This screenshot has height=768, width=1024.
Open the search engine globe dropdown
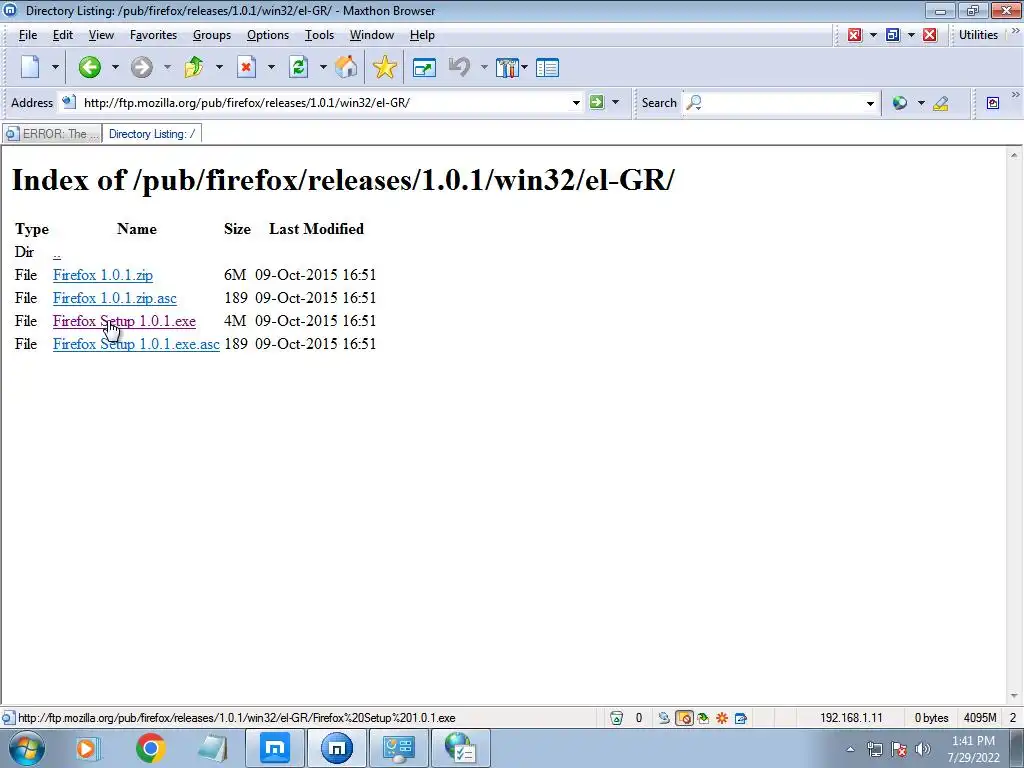pyautogui.click(x=921, y=103)
